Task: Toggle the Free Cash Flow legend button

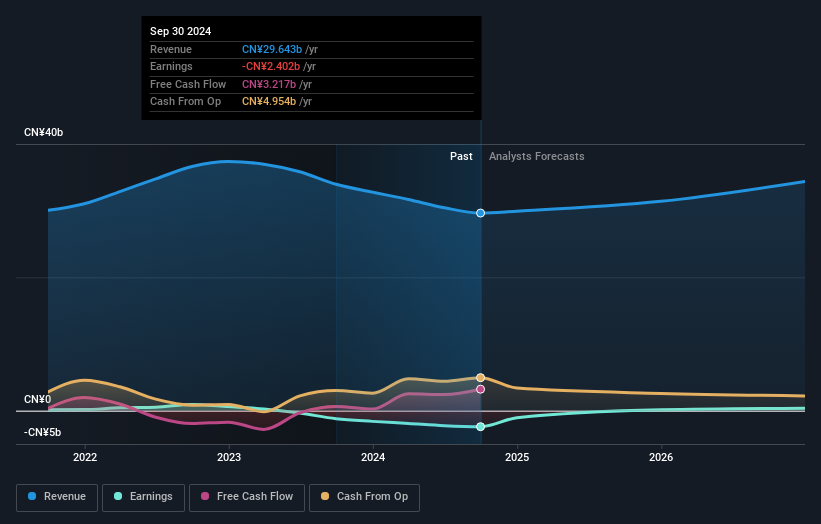Action: 247,497
